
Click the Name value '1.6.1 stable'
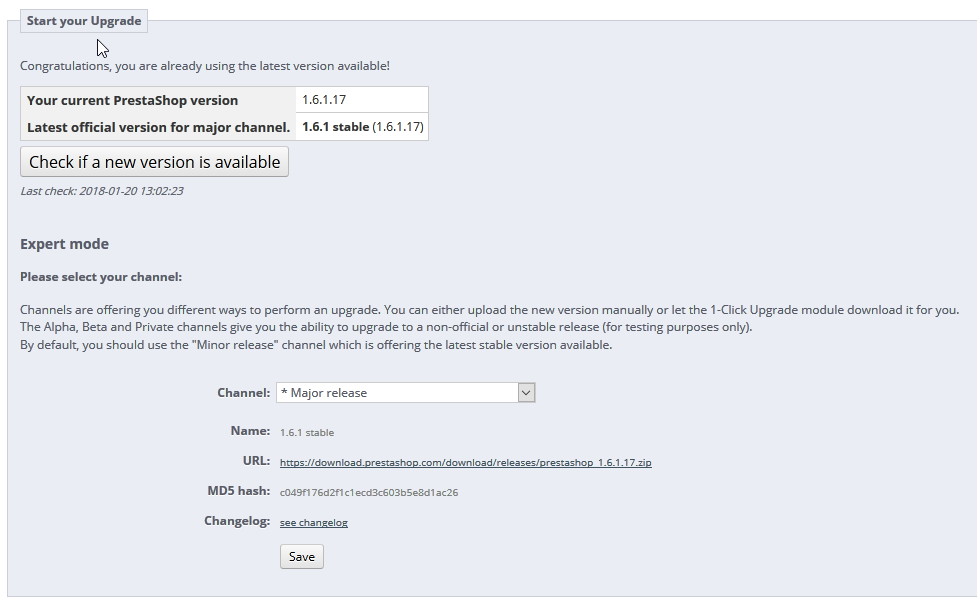306,433
